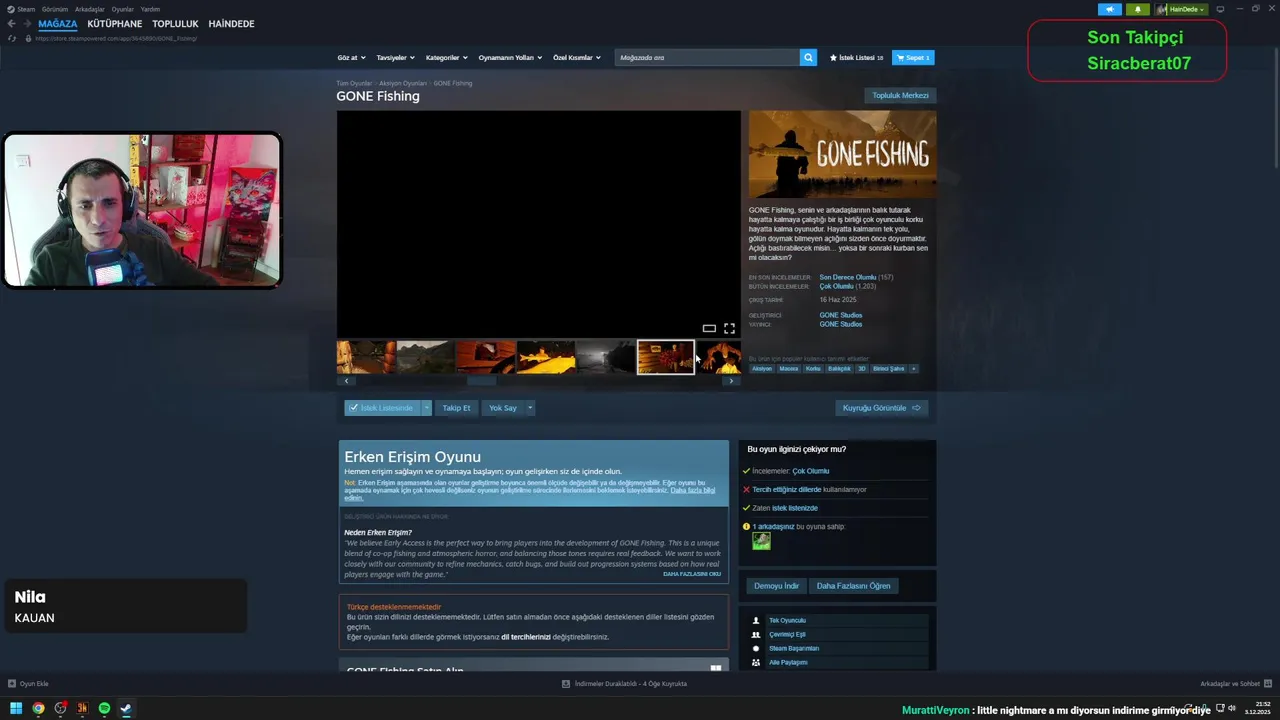Screen dimensions: 1280x720
Task: Click the dil tercihlerinizi link
Action: pyautogui.click(x=526, y=637)
